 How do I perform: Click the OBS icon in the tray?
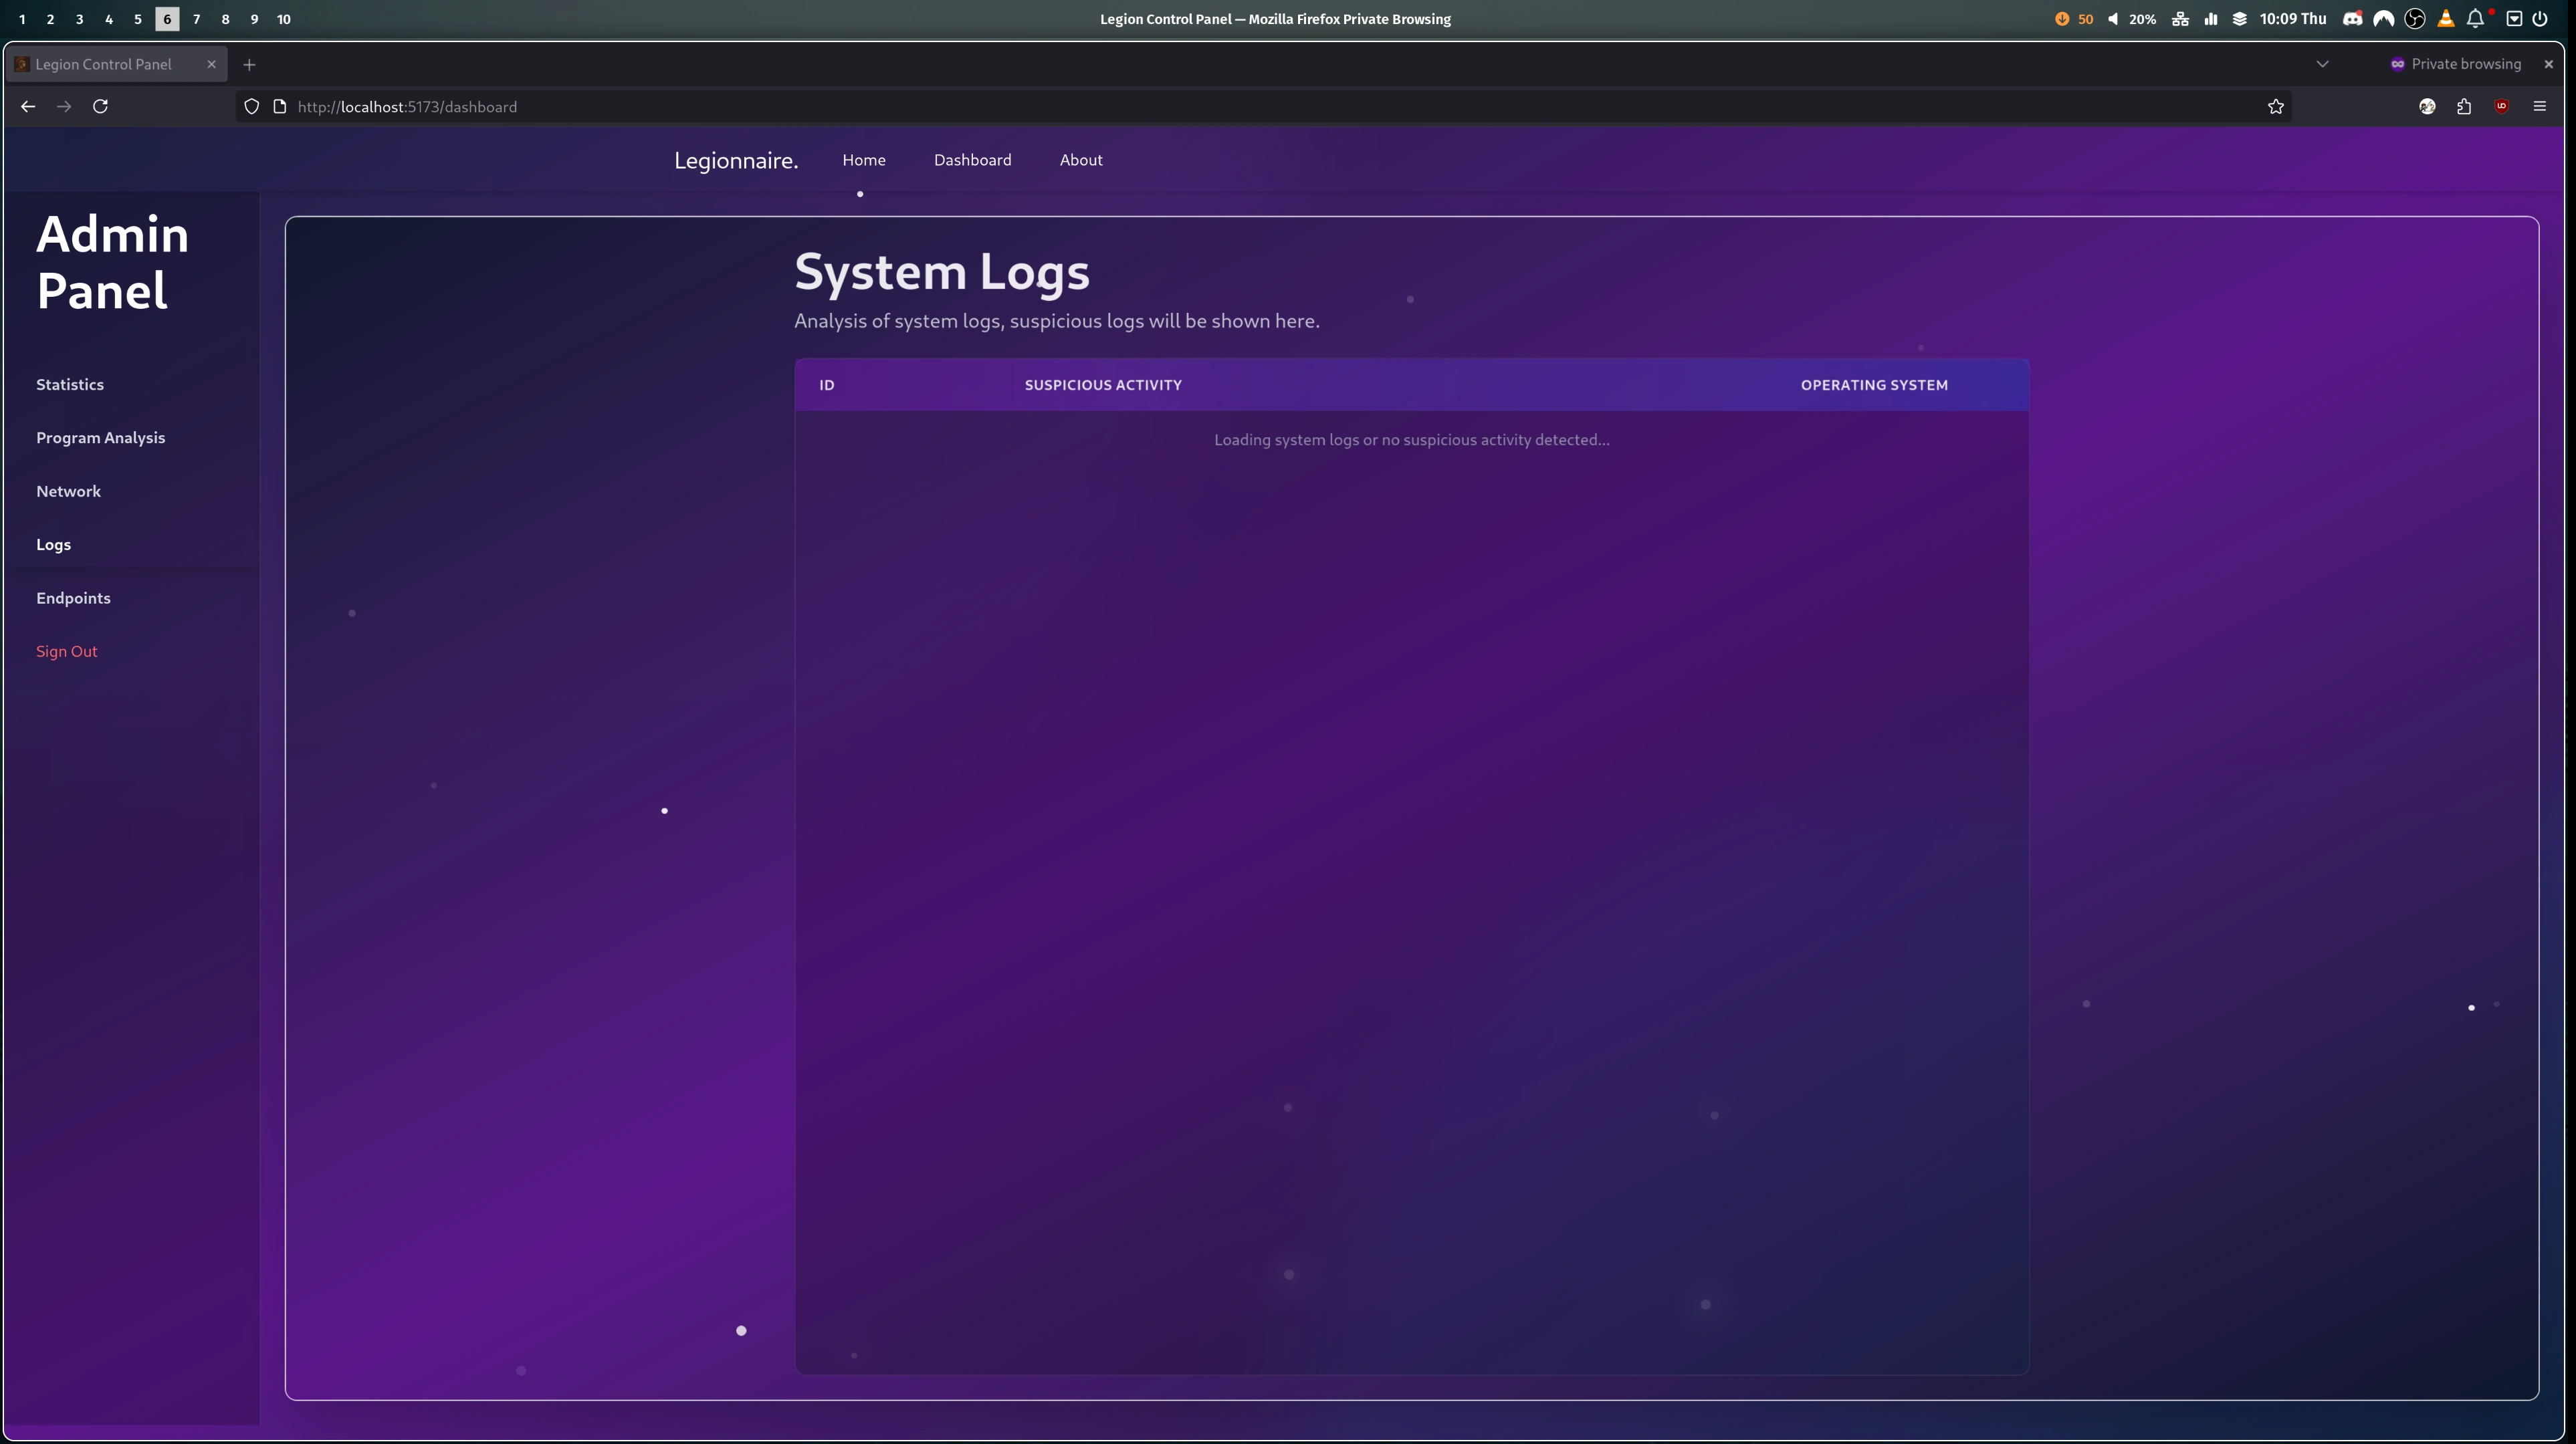(x=2414, y=18)
